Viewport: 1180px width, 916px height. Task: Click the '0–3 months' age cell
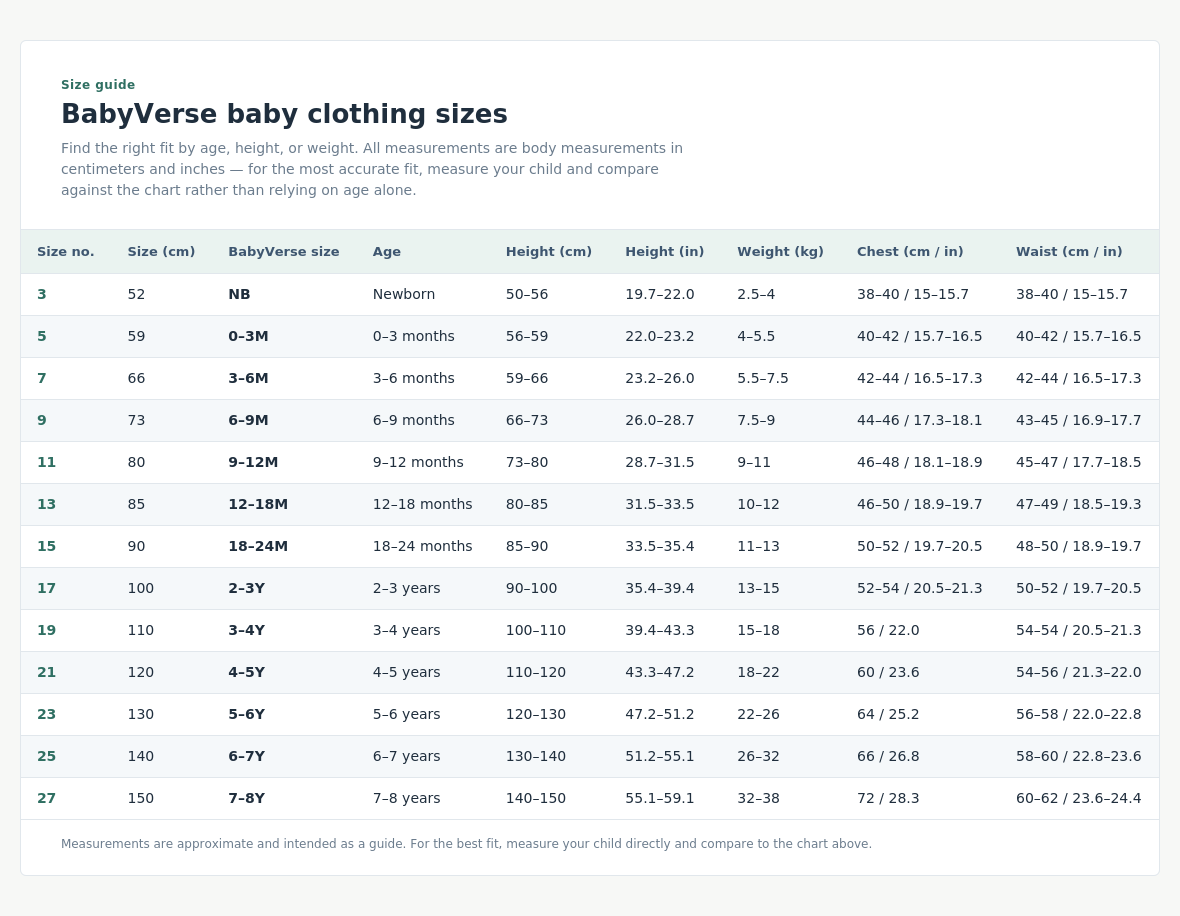[413, 336]
